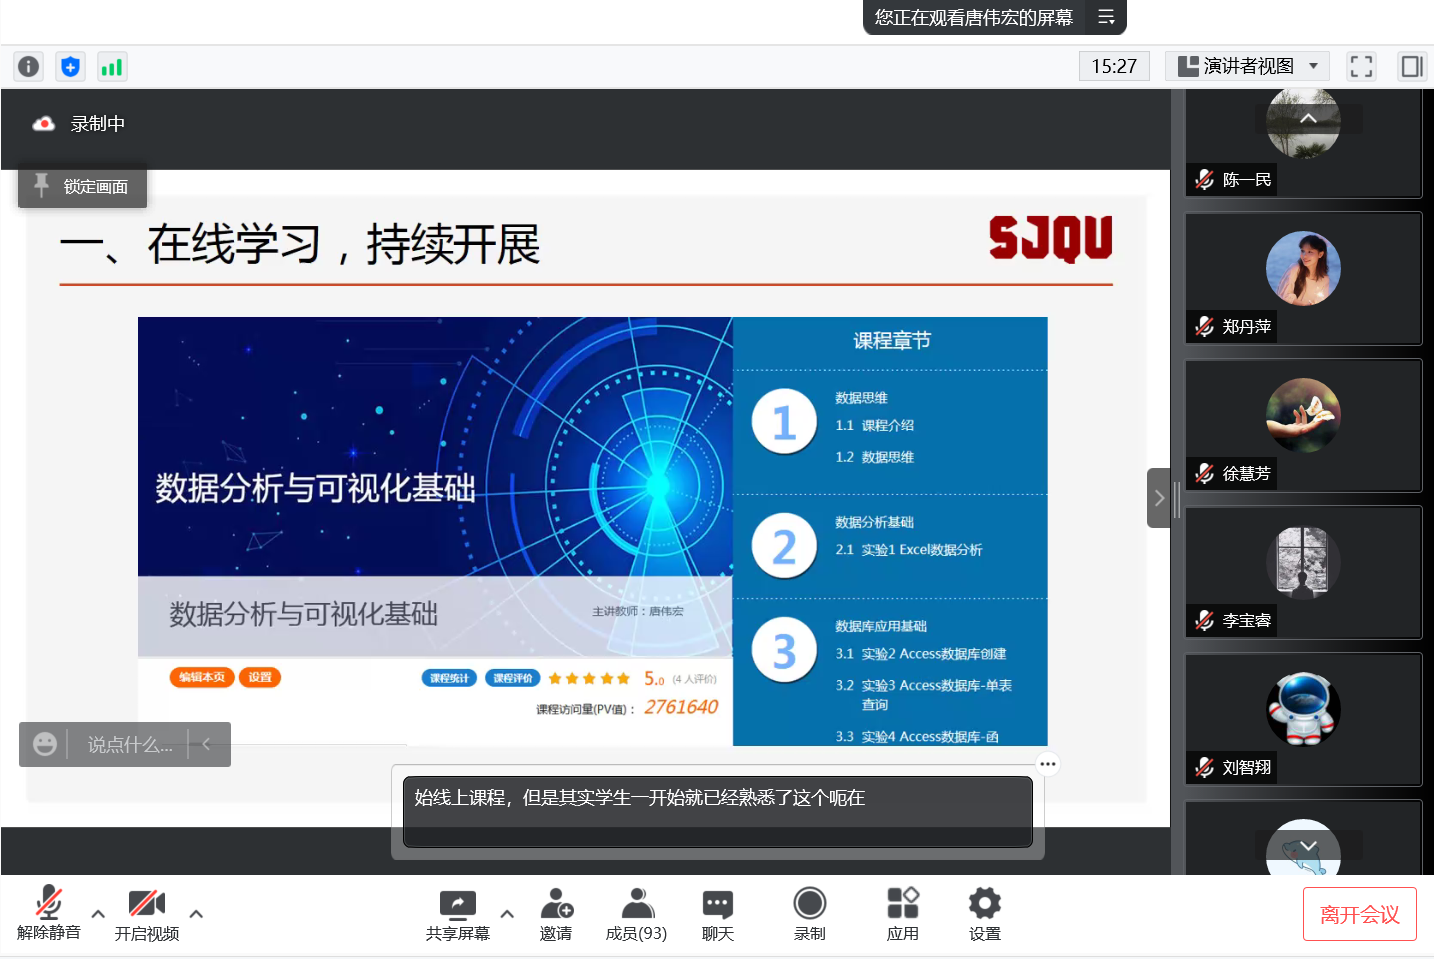Open meeting info icon
The height and width of the screenshot is (959, 1434).
(29, 67)
